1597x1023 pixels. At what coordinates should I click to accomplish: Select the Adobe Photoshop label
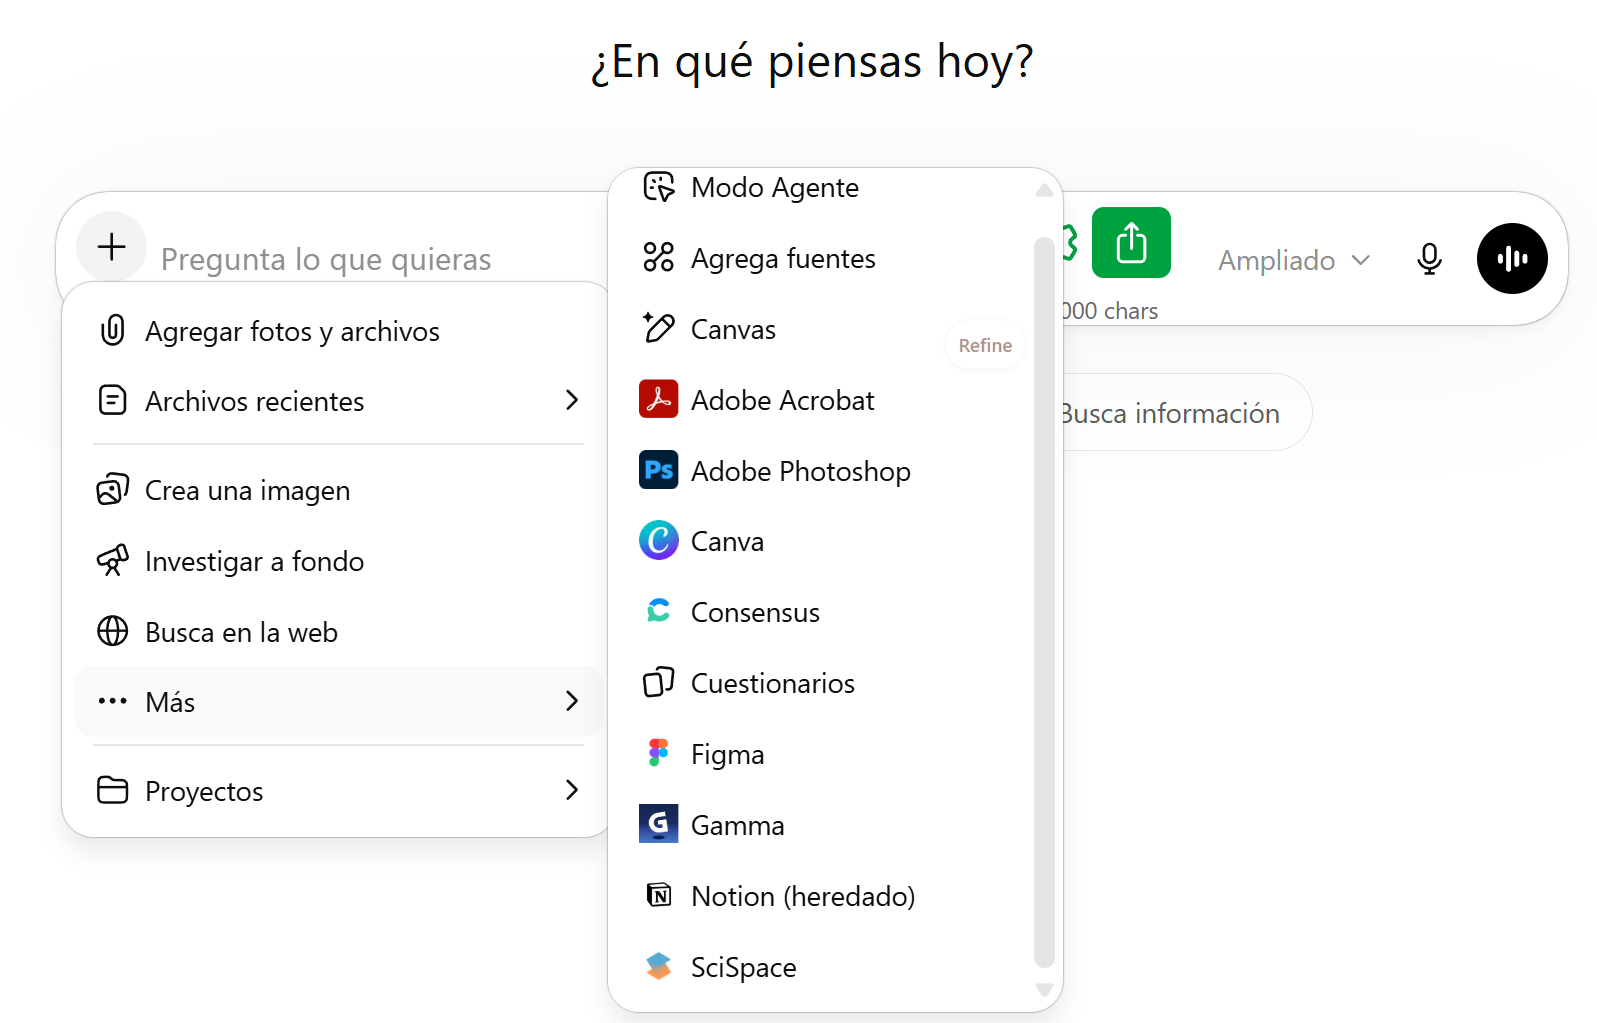pyautogui.click(x=801, y=471)
